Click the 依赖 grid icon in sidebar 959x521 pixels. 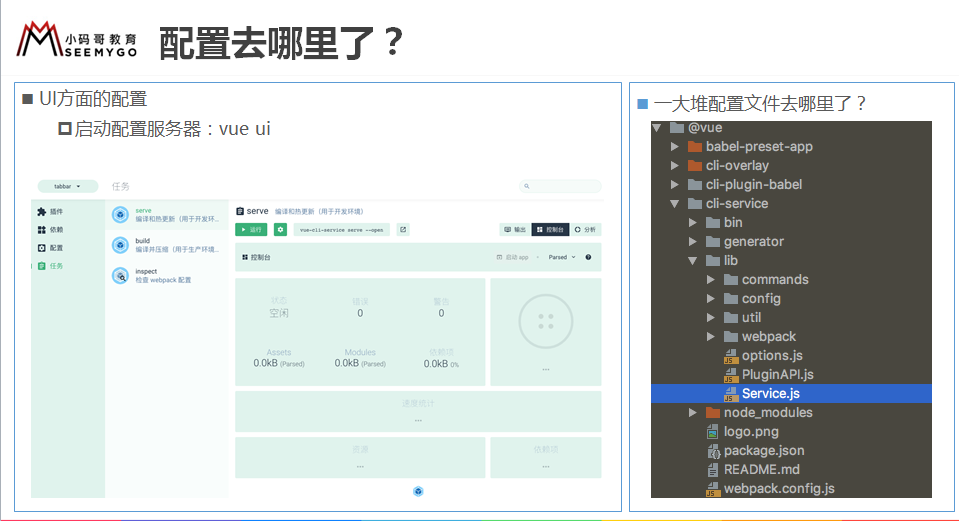42,230
